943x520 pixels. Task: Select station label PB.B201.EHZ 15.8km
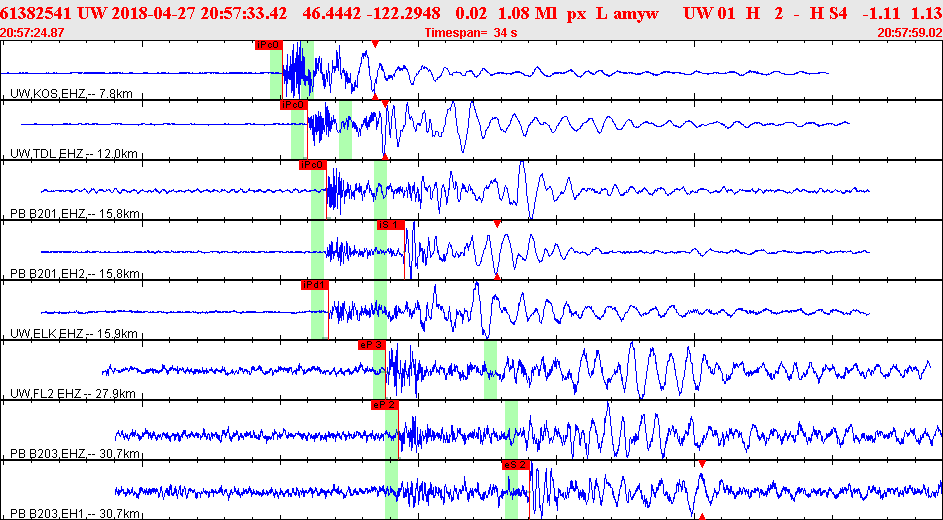click(x=75, y=214)
